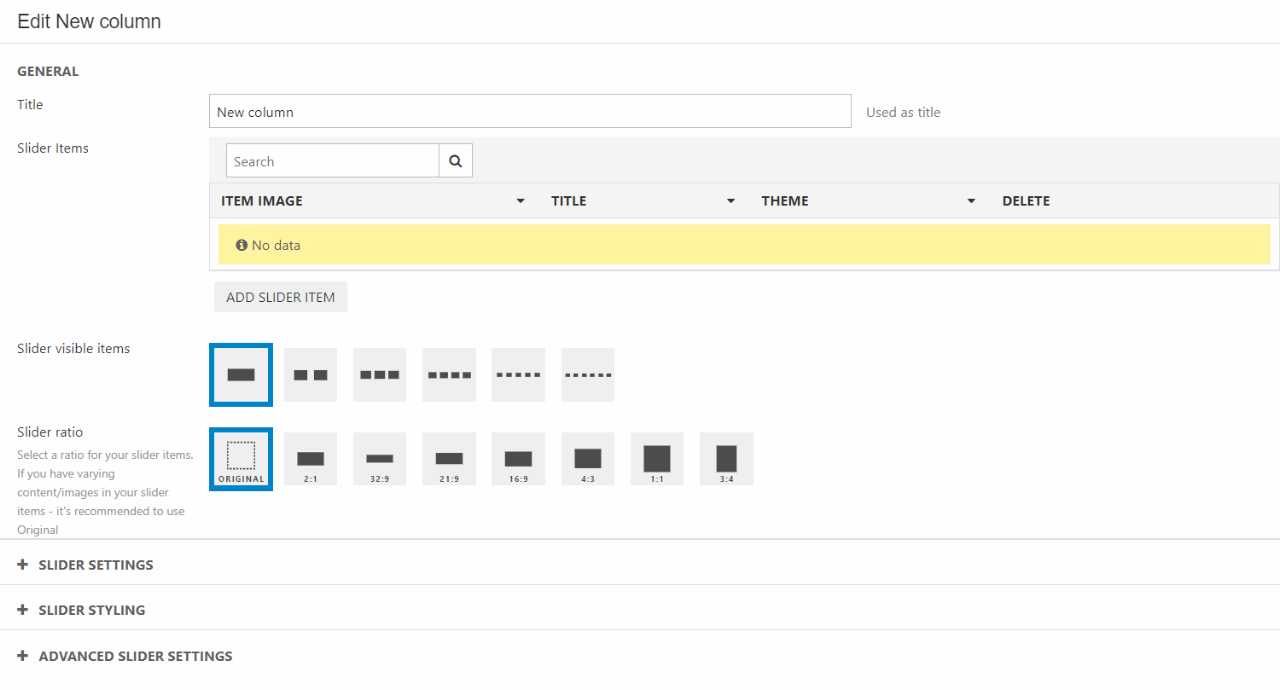Open the Theme column dropdown arrow
The height and width of the screenshot is (690, 1280).
click(x=970, y=201)
